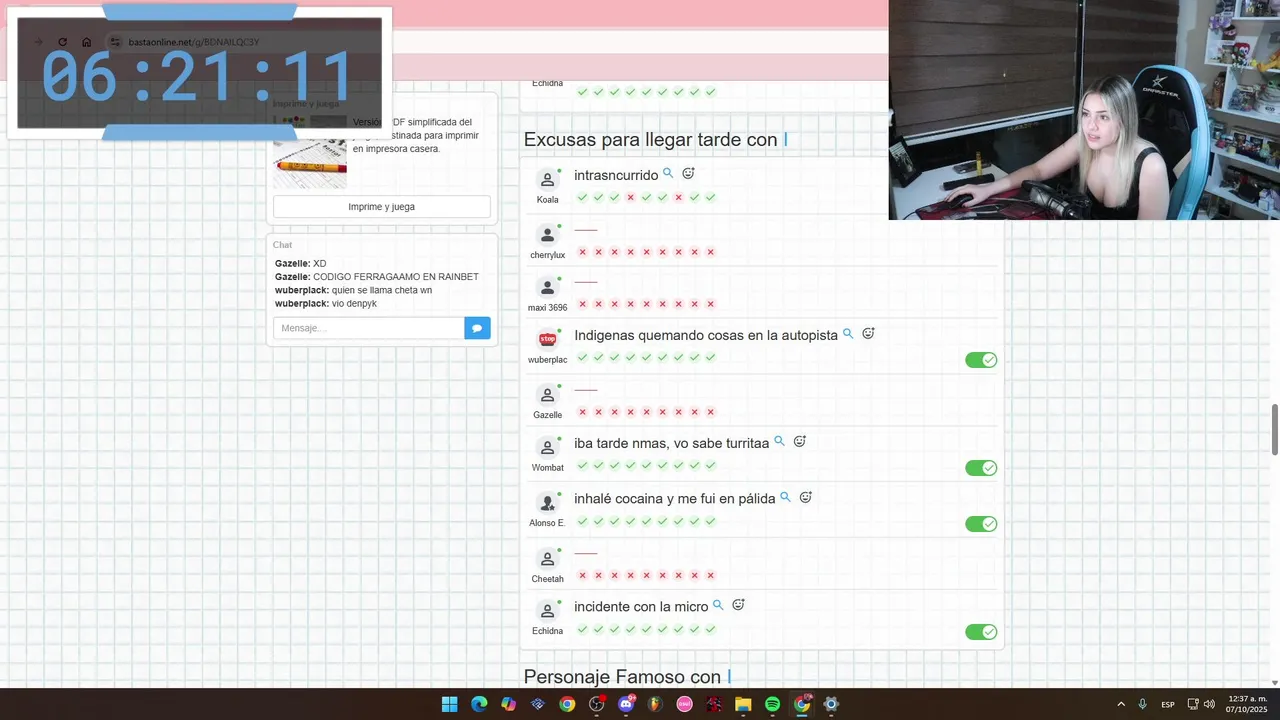Image resolution: width=1280 pixels, height=720 pixels.
Task: Click chat message 'vio denpyk'
Action: pos(354,303)
